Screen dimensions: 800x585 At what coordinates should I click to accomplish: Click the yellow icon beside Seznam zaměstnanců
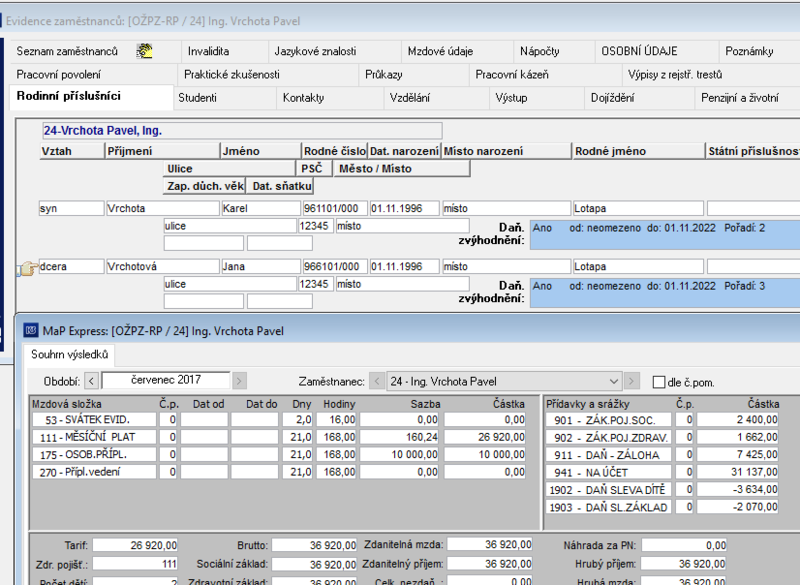[x=144, y=51]
